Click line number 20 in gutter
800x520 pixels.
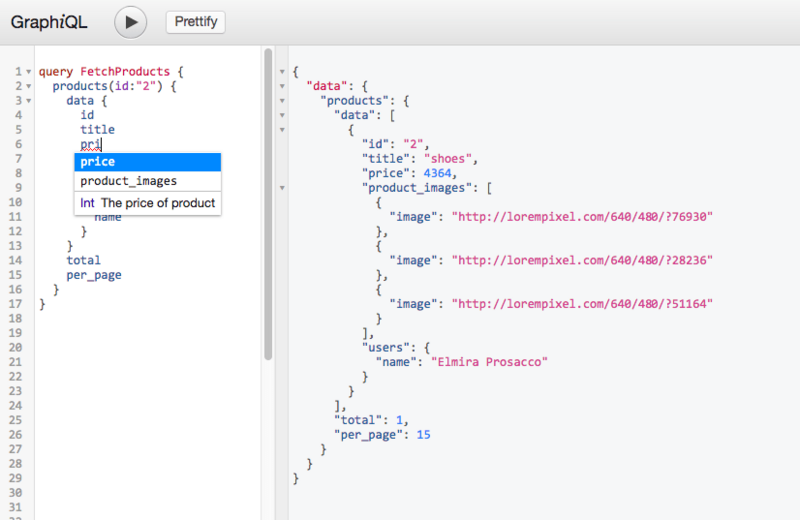15,348
